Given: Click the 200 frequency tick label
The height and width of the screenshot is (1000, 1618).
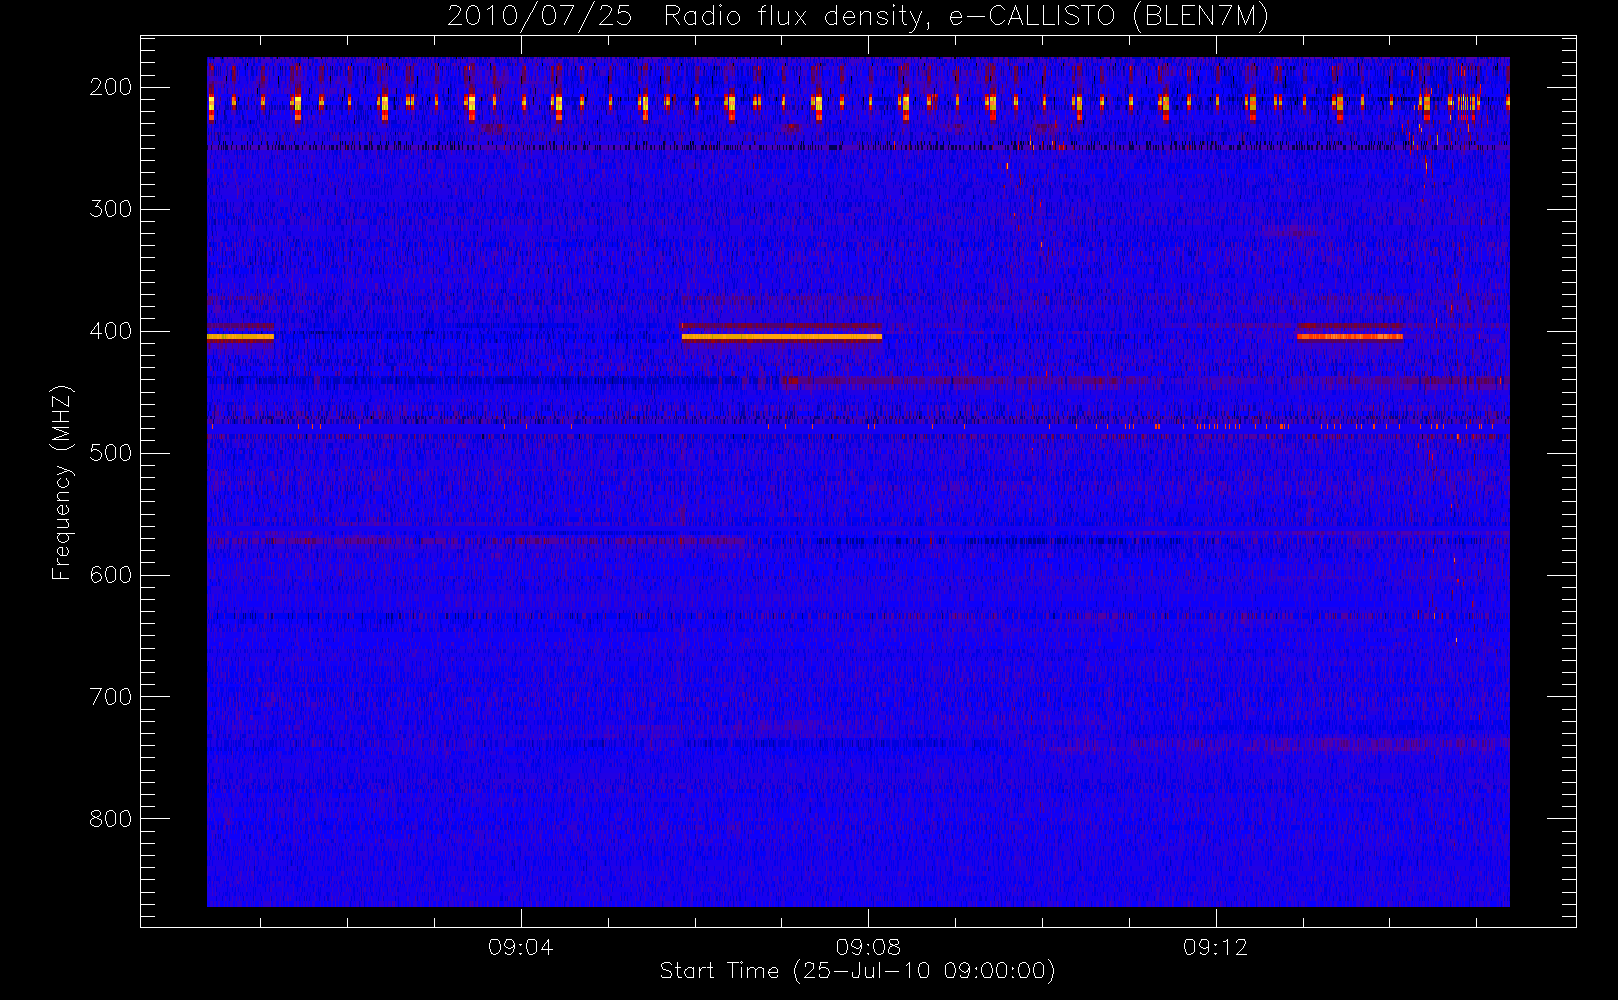Looking at the screenshot, I should [111, 87].
